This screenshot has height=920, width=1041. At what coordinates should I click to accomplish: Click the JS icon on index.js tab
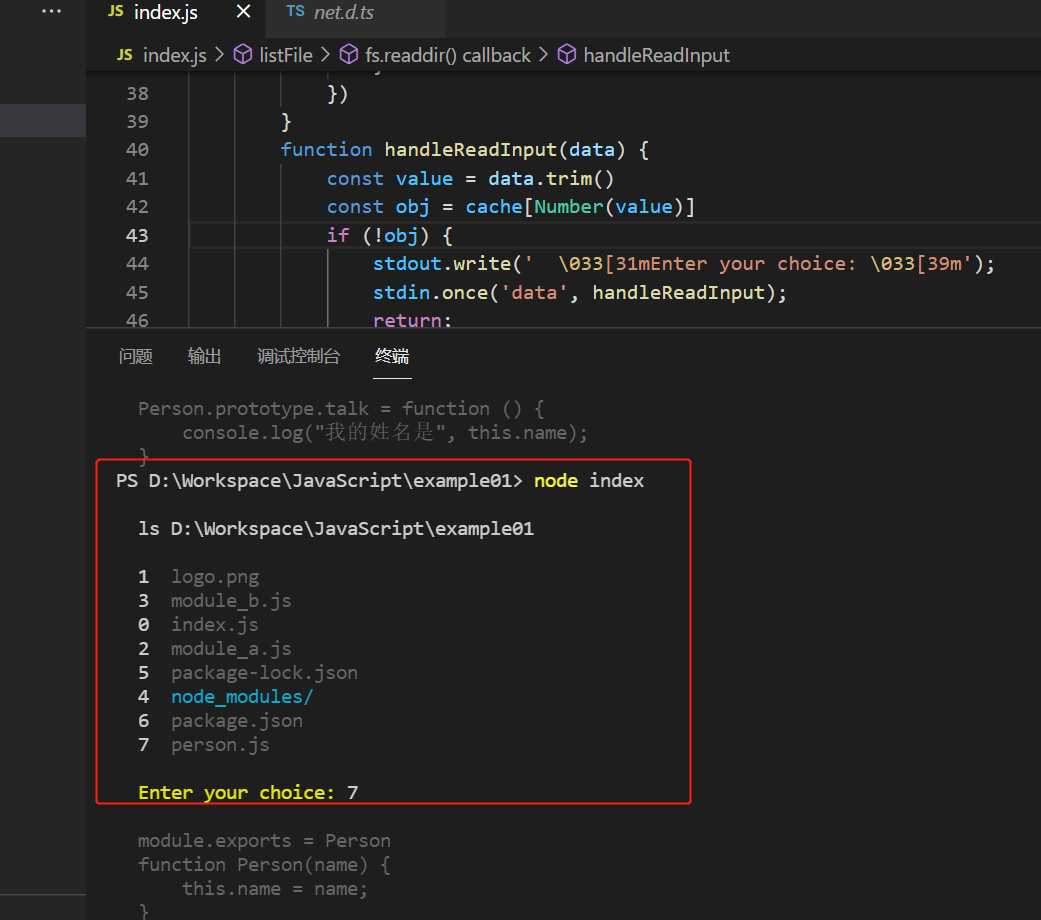tap(116, 11)
